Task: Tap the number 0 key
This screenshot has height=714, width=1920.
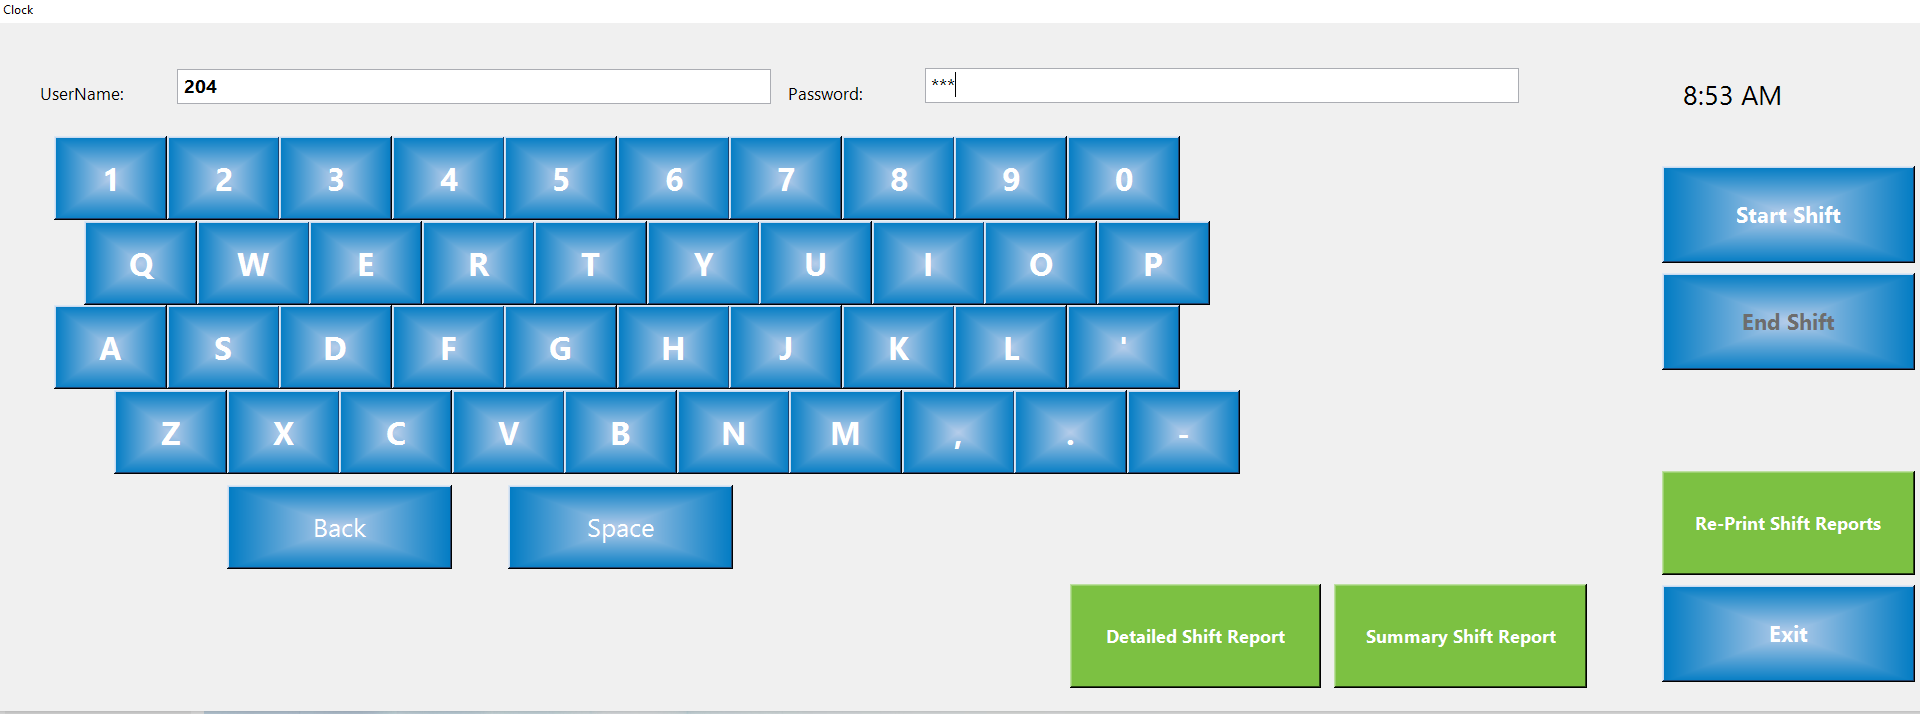Action: (1123, 179)
